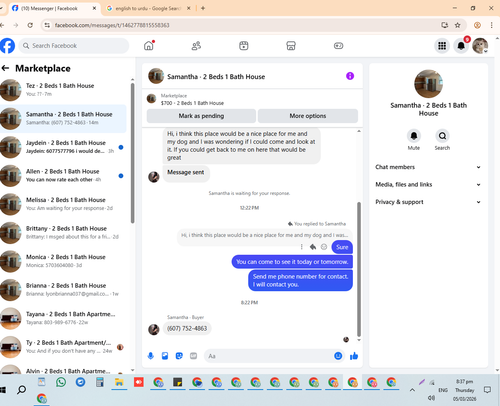Choose a GIF icon
This screenshot has height=406, width=500.
point(193,356)
